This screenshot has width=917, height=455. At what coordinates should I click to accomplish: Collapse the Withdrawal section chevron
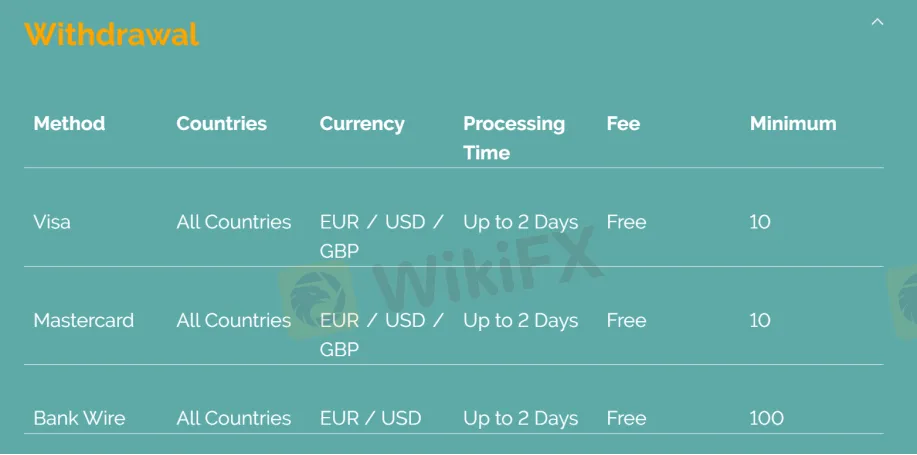click(x=877, y=22)
